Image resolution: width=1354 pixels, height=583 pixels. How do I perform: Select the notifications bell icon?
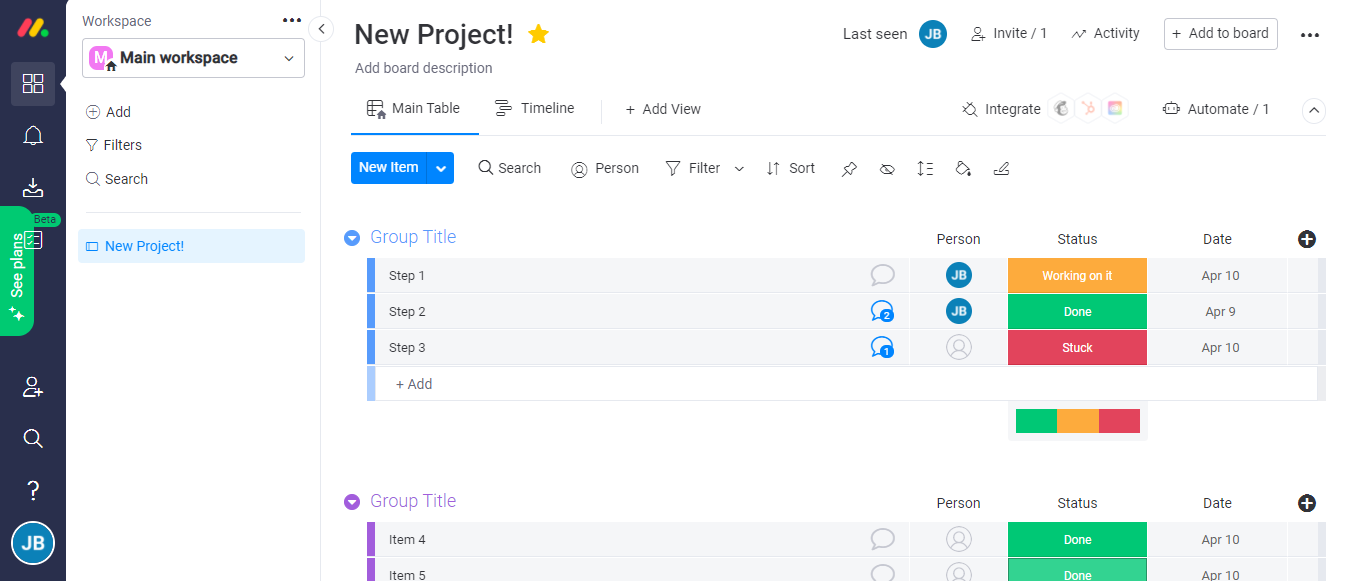click(x=33, y=135)
